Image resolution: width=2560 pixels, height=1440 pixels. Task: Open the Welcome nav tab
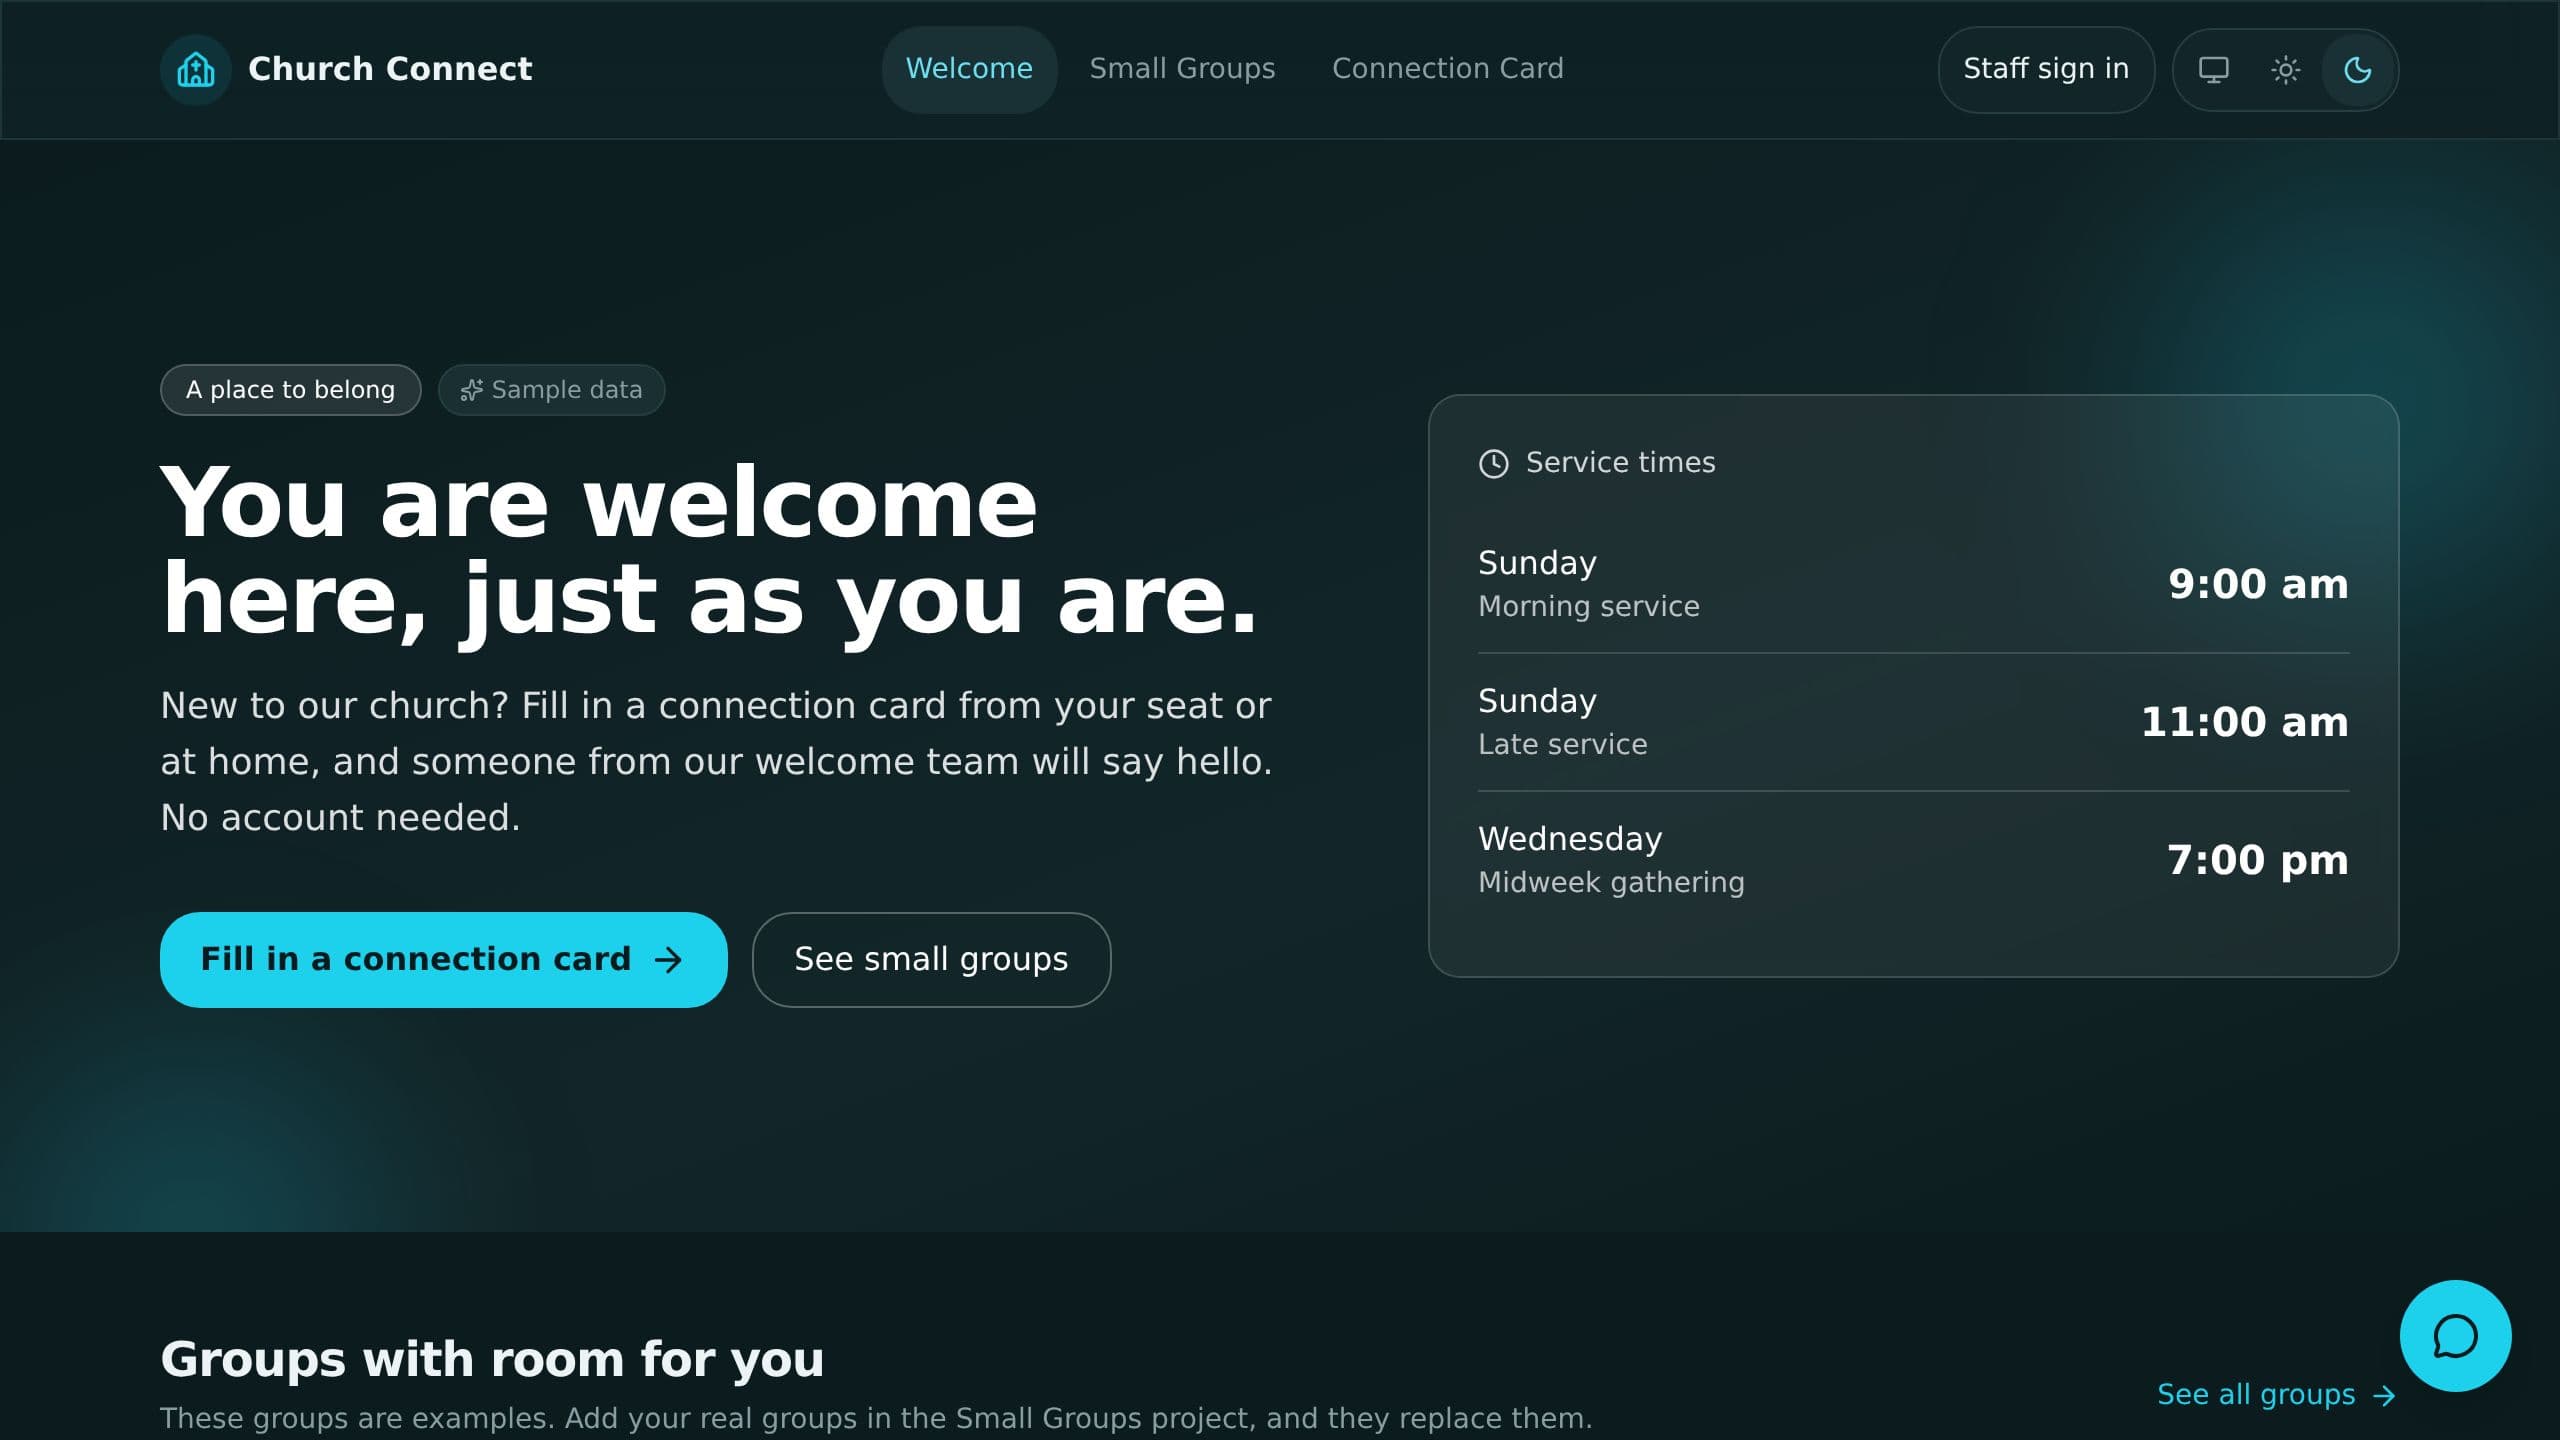point(969,69)
